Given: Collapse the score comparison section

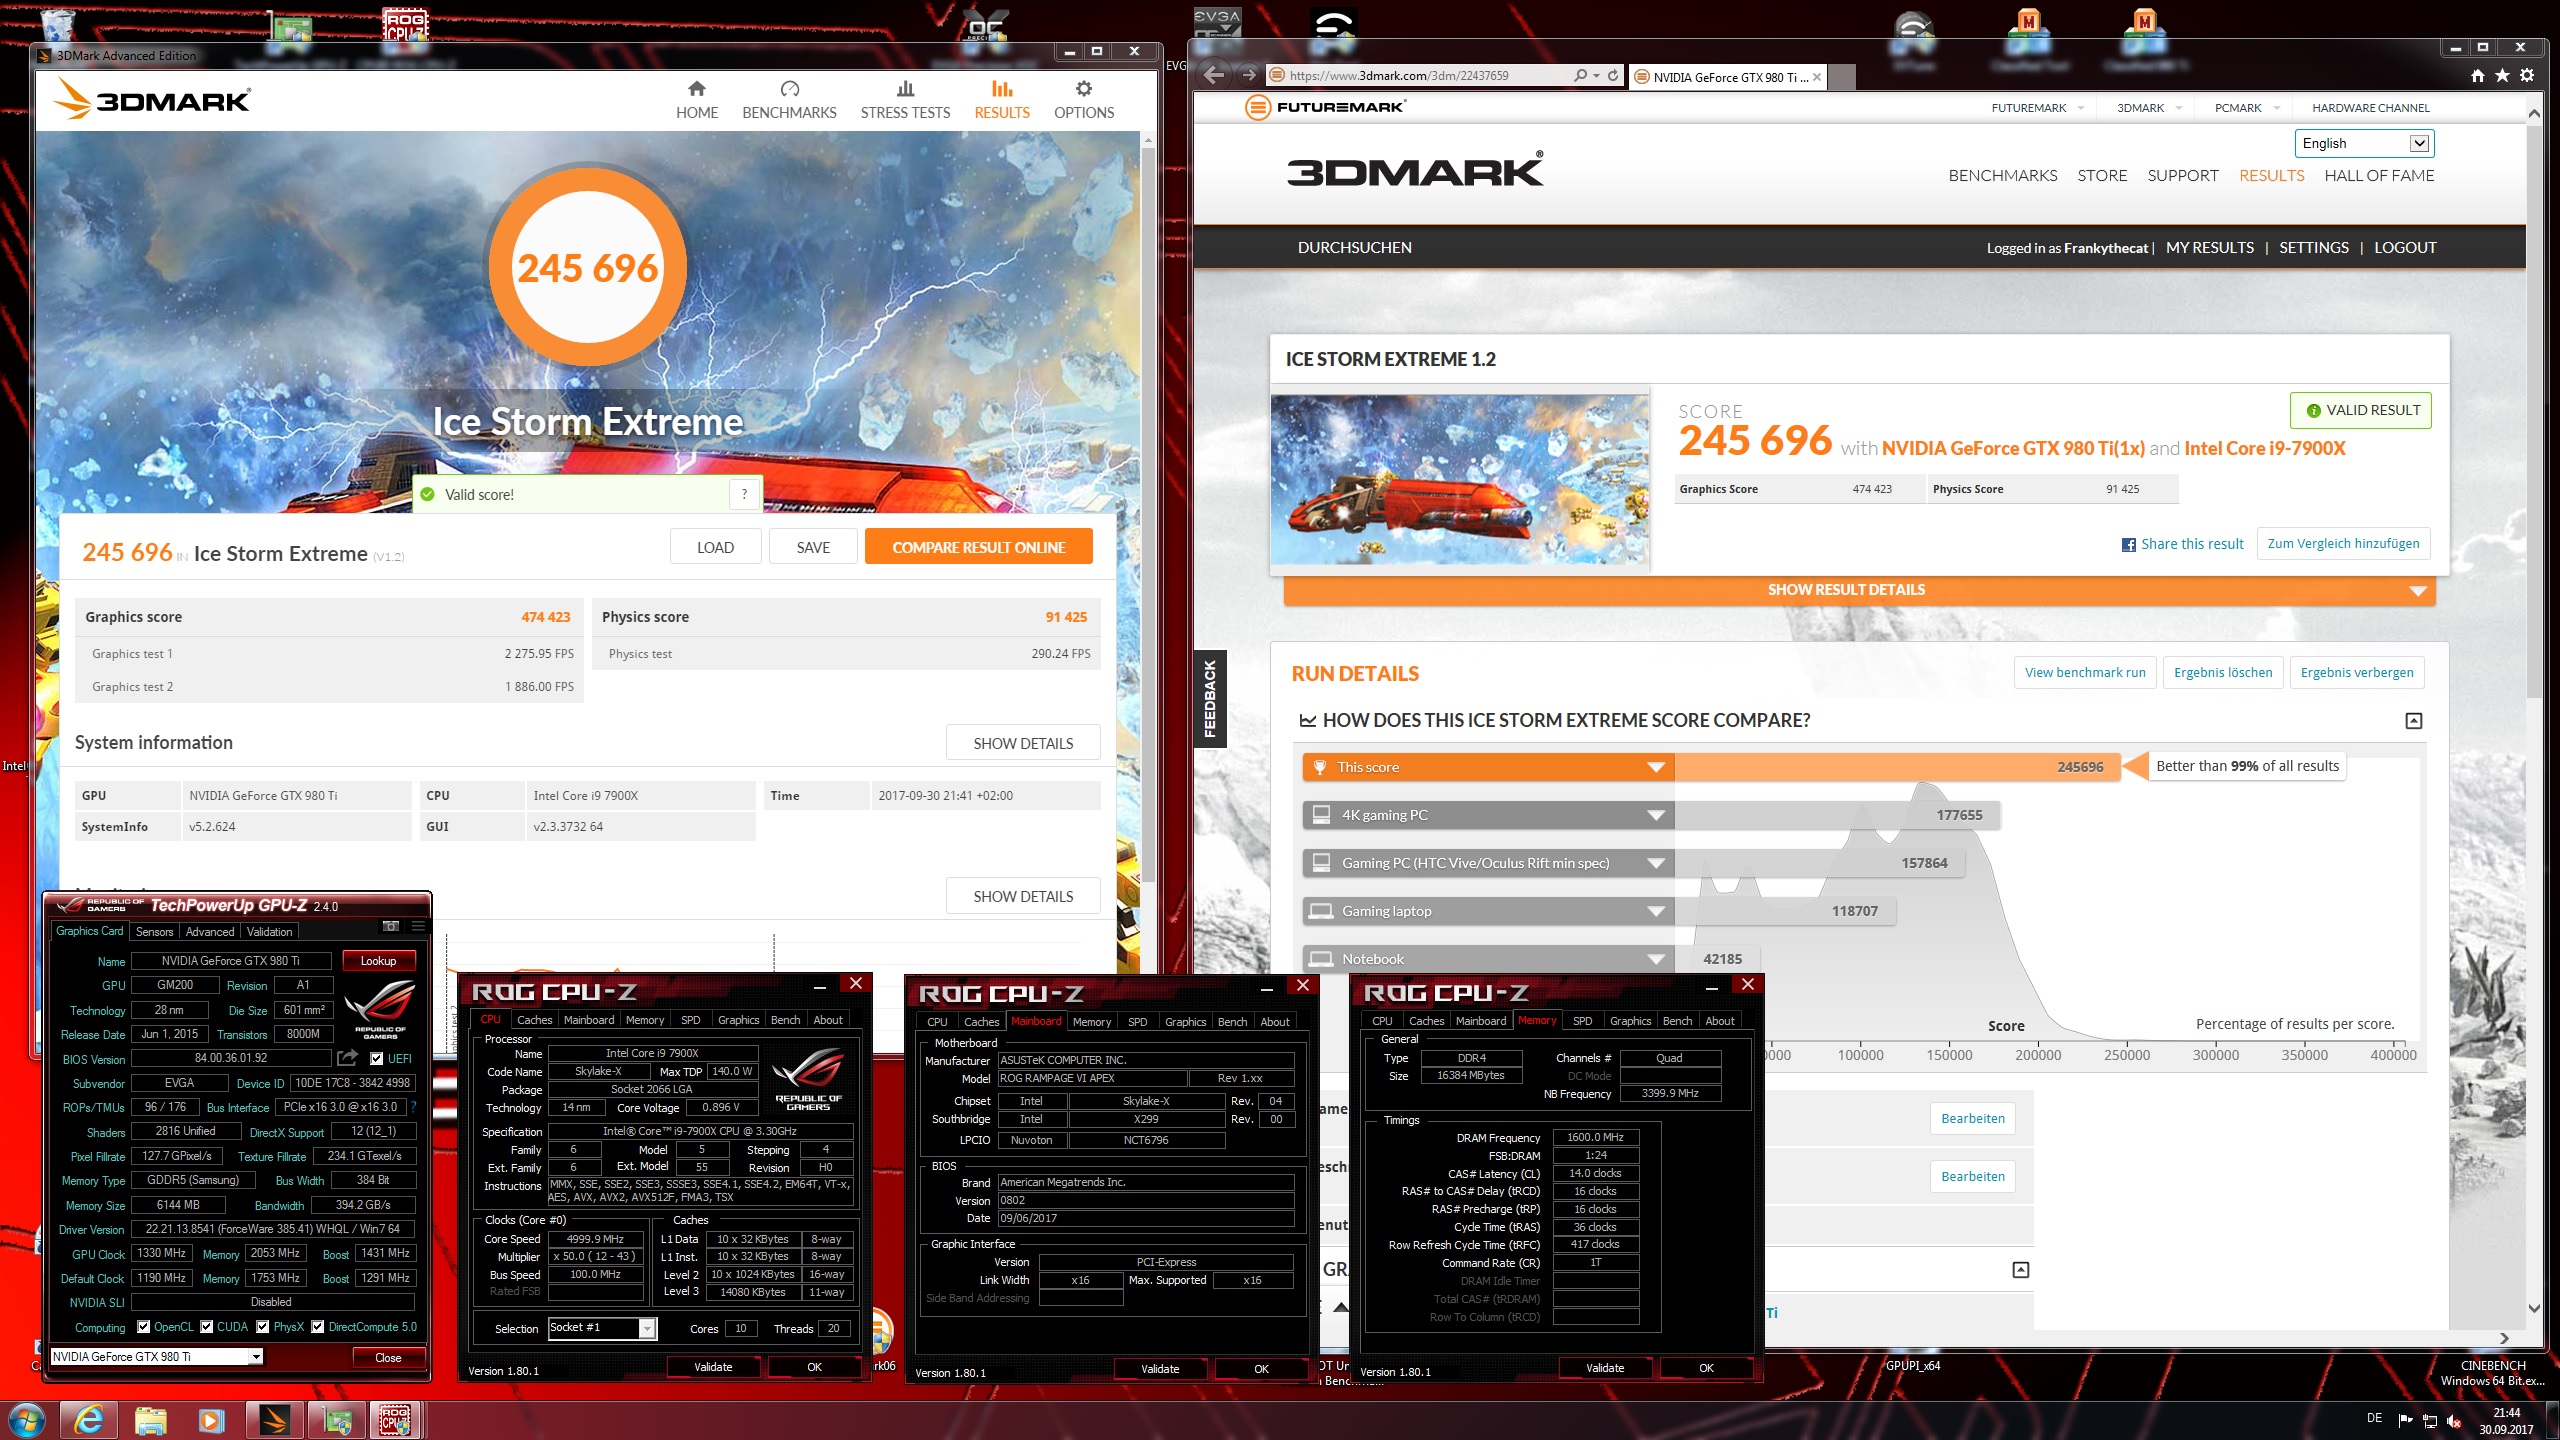Looking at the screenshot, I should click(x=2413, y=721).
